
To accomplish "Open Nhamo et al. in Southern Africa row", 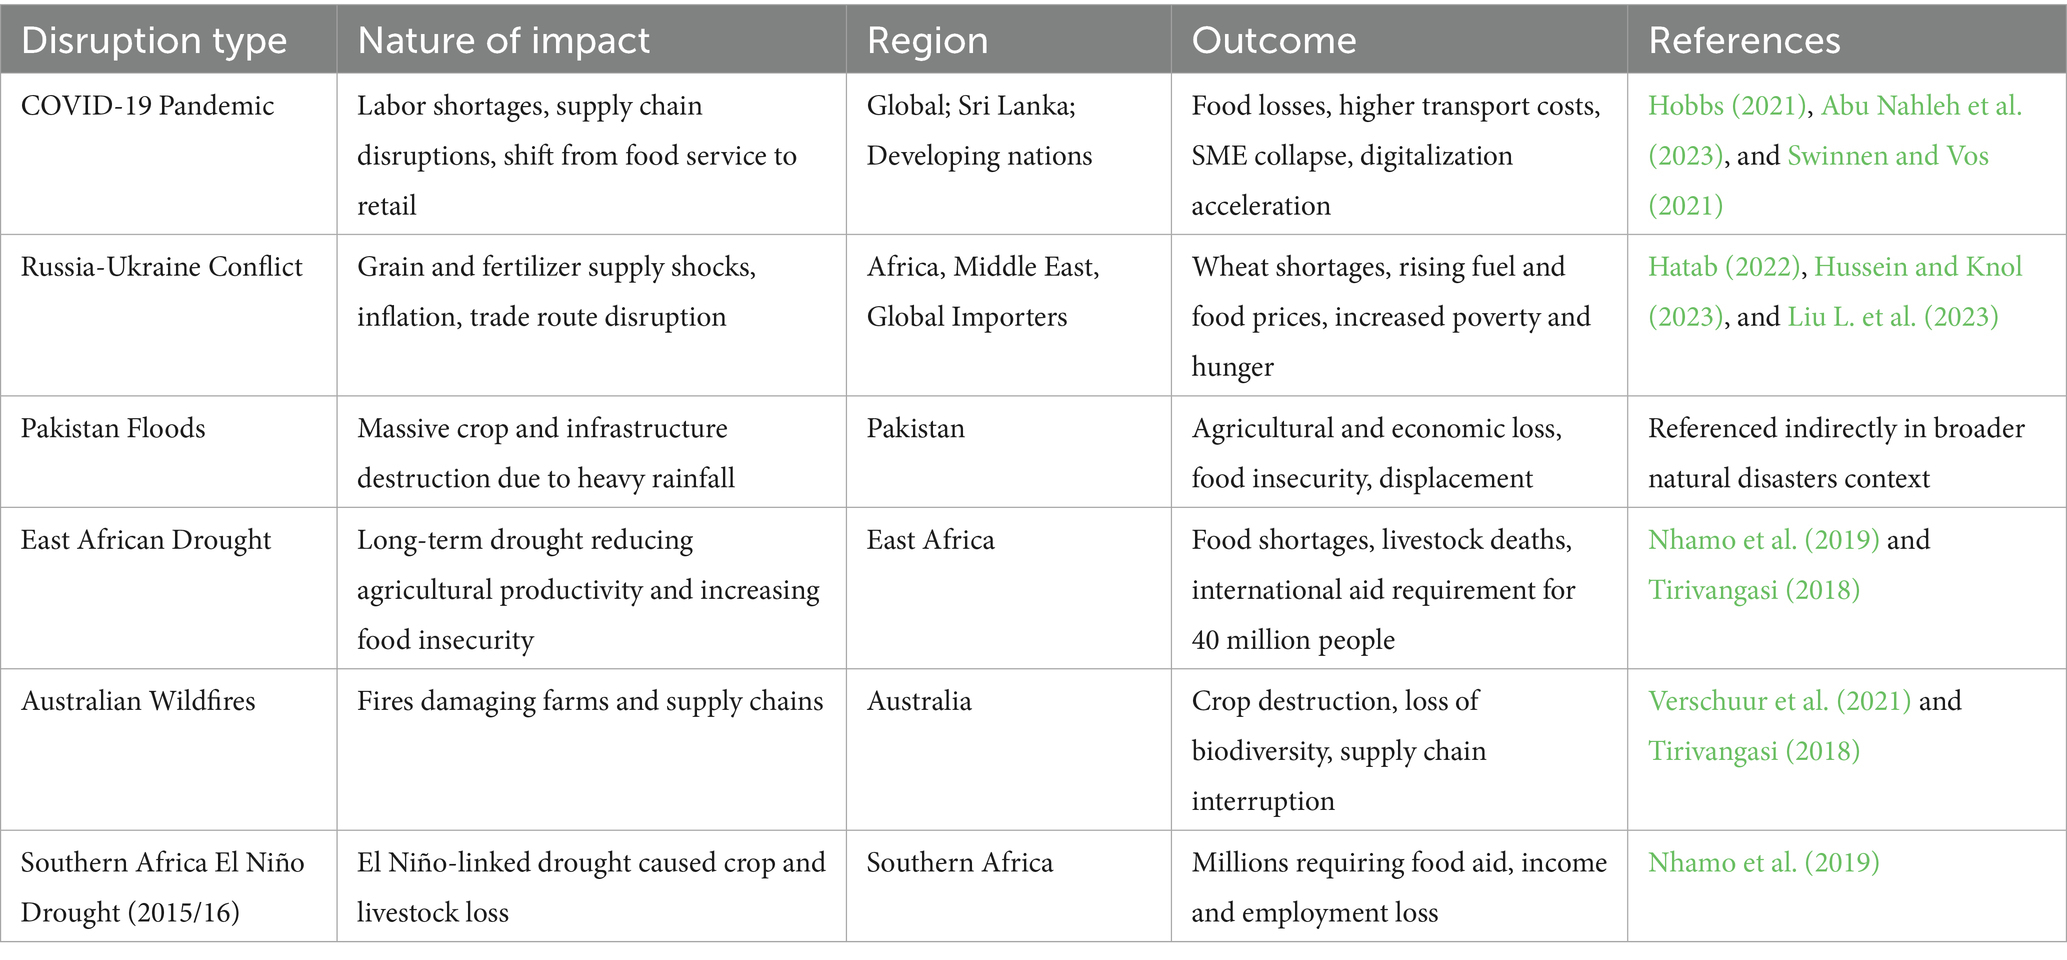I will pos(1763,862).
